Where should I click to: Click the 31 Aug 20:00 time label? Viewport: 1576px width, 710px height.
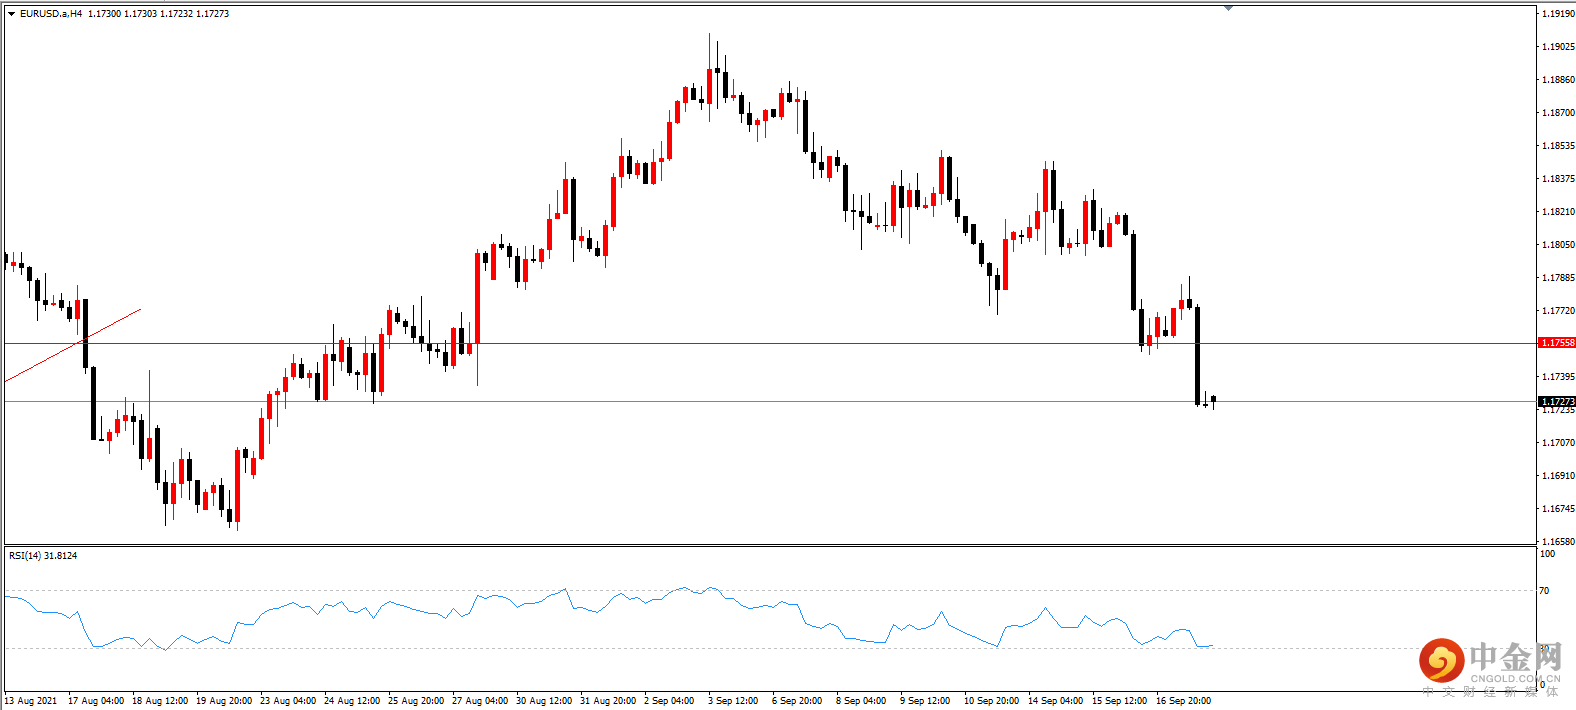tap(608, 701)
